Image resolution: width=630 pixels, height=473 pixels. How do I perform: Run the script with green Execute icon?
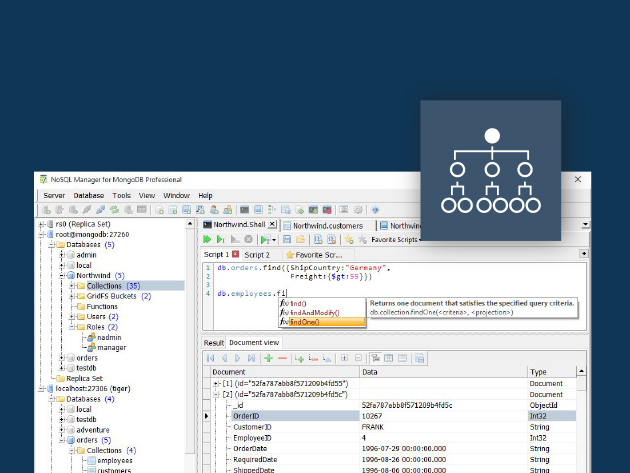(x=207, y=240)
